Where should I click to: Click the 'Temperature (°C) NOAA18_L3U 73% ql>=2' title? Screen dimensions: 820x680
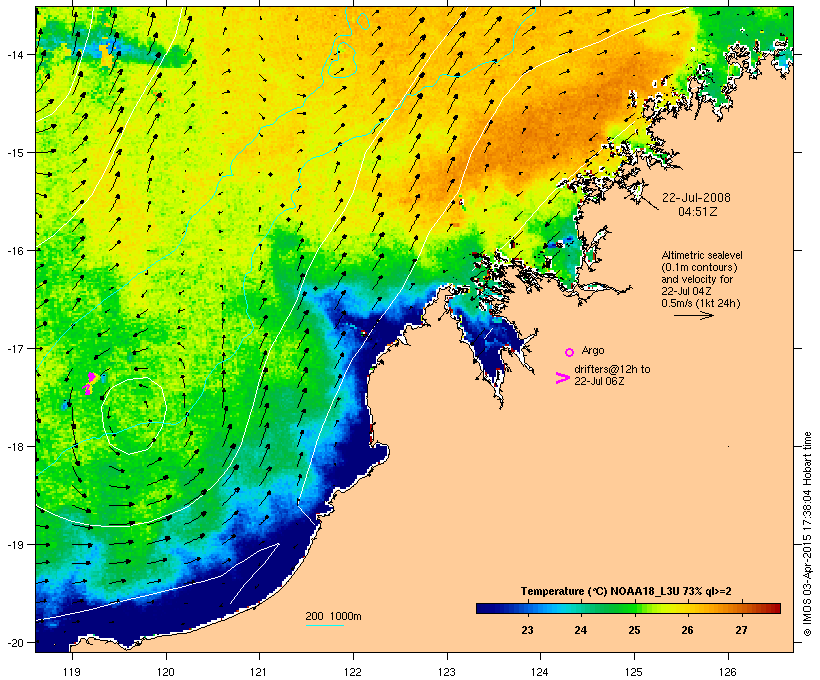point(626,591)
